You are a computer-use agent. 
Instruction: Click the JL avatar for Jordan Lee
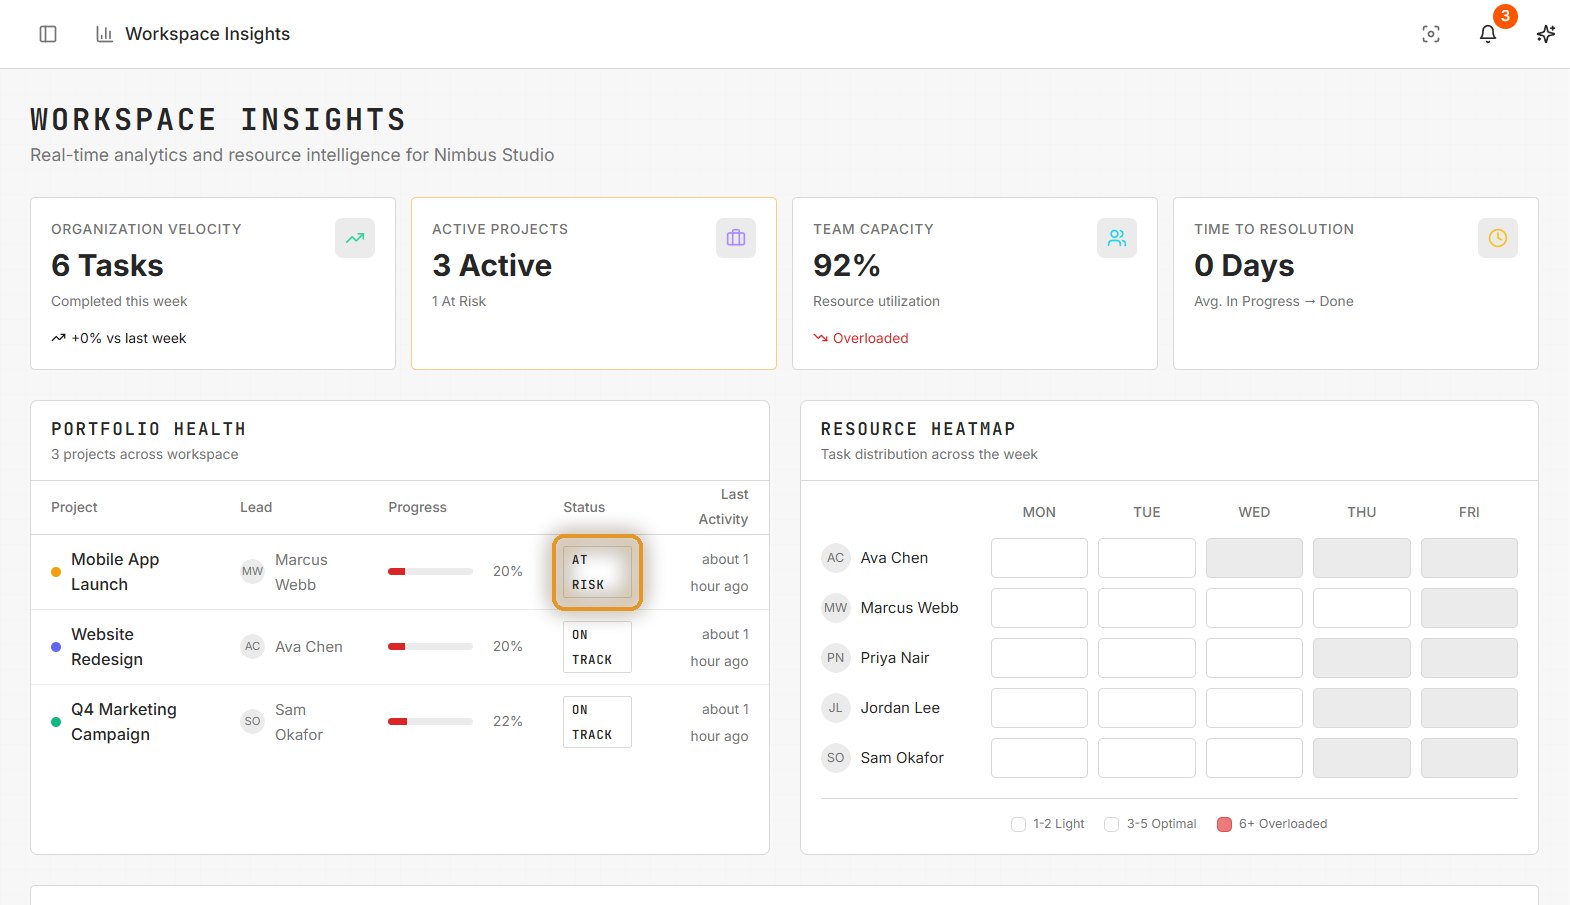click(x=836, y=708)
